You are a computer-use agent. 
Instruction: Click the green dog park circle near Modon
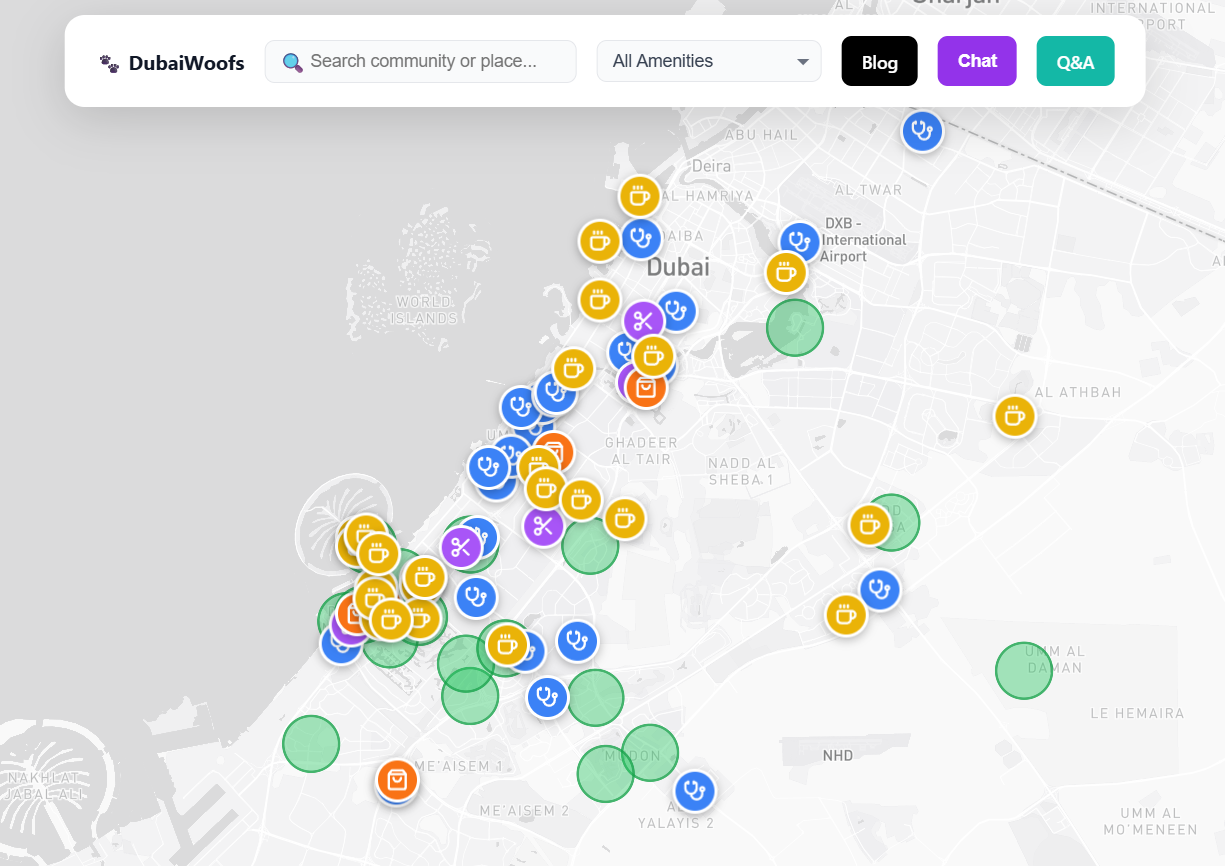(650, 752)
